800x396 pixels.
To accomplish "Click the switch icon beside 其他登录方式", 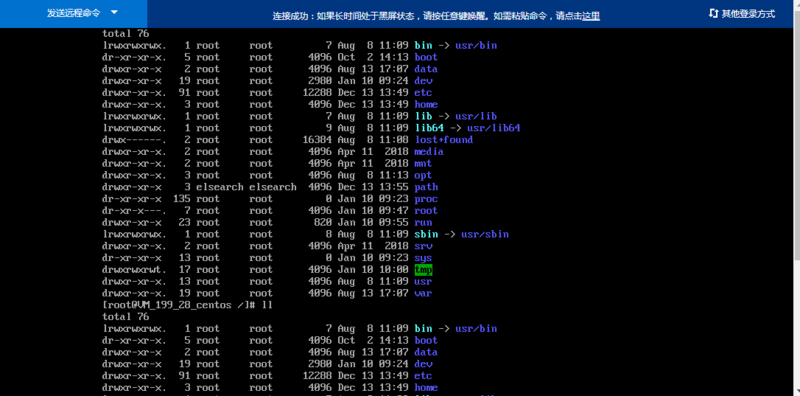I will [x=713, y=14].
